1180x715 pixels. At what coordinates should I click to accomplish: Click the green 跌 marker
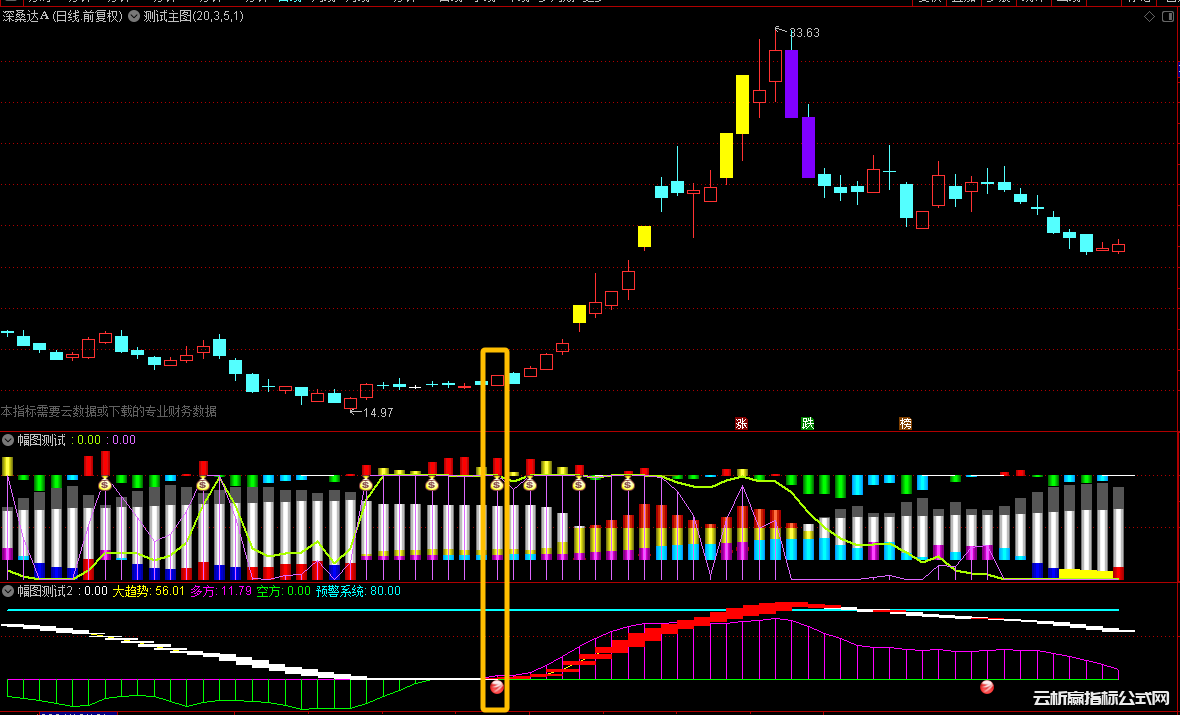(x=807, y=424)
